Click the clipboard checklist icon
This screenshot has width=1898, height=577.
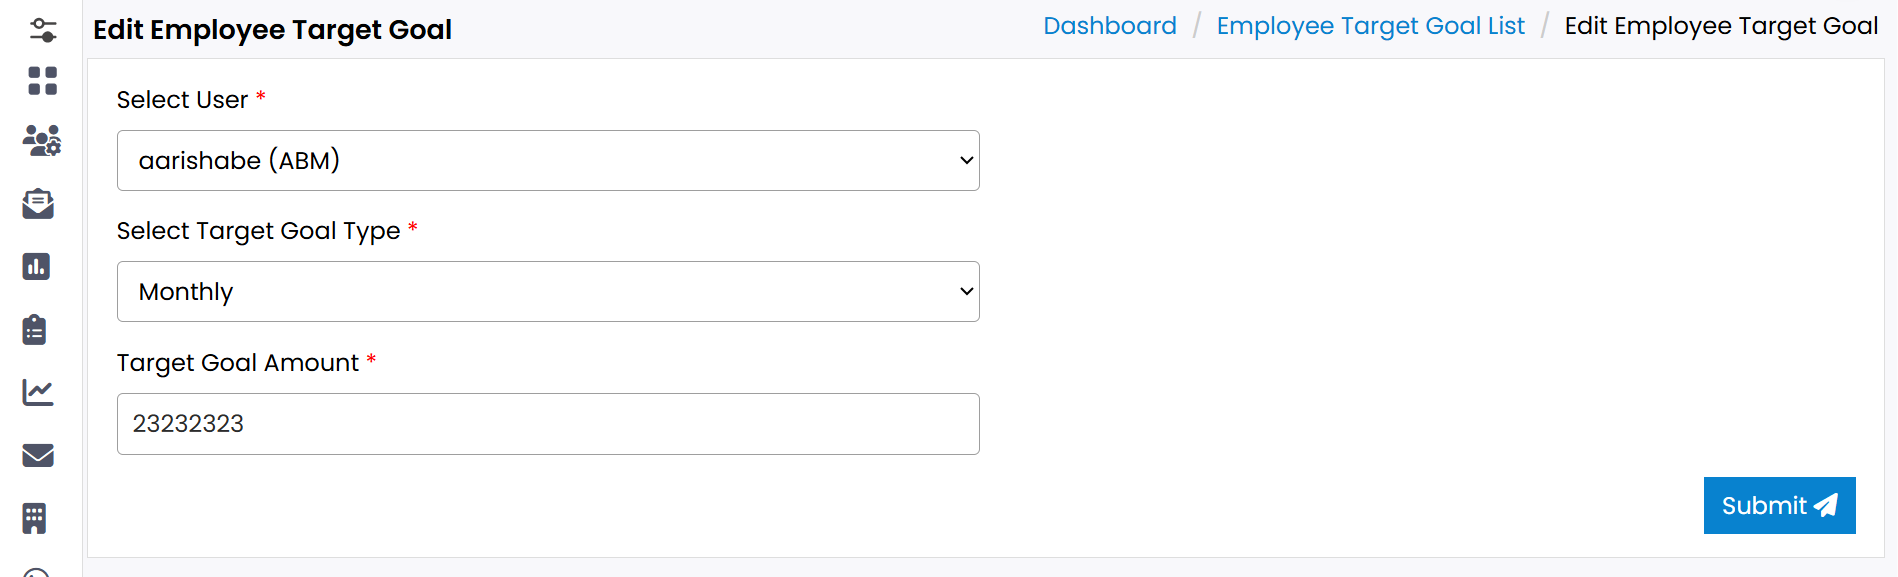(x=35, y=329)
